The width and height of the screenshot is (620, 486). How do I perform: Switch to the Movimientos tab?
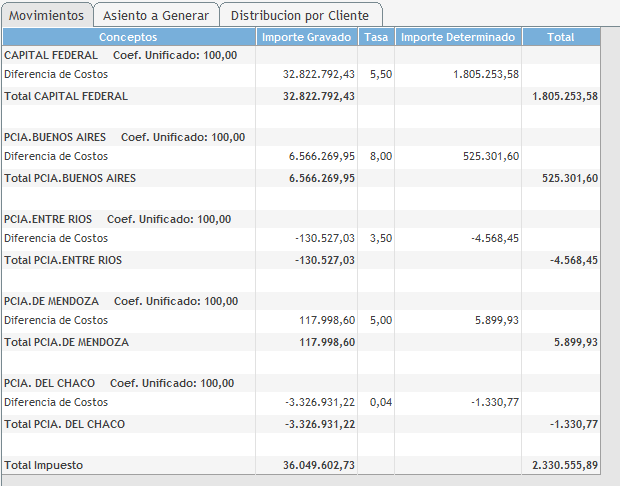coord(47,15)
